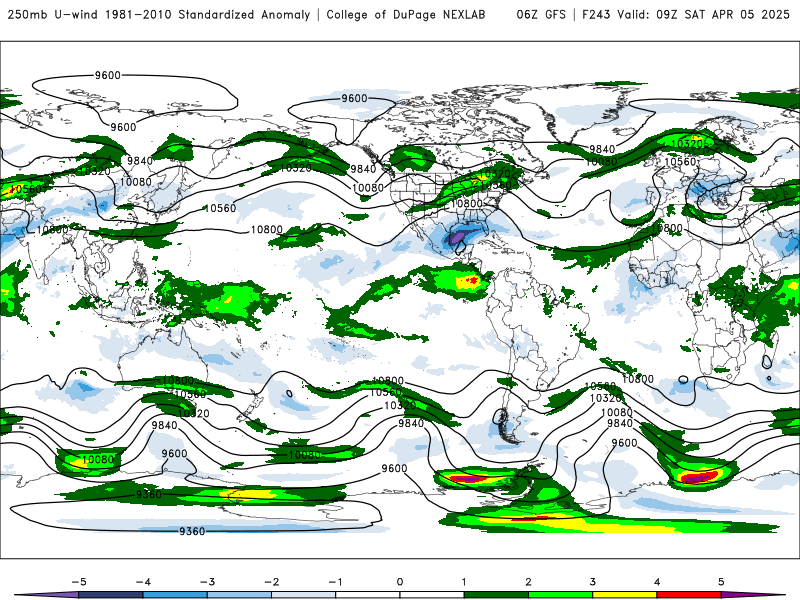Click the '3' colorbar tick label
The width and height of the screenshot is (800, 600).
tap(593, 582)
